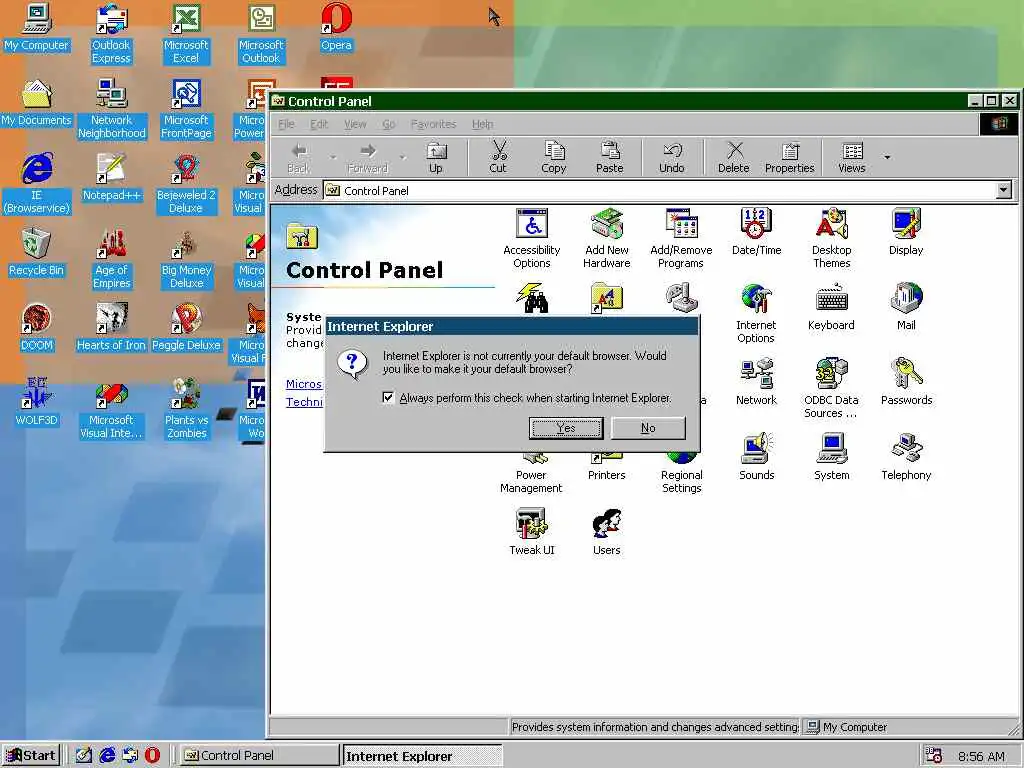Open the Back history dropdown arrow
This screenshot has height=768, width=1024.
click(x=332, y=157)
